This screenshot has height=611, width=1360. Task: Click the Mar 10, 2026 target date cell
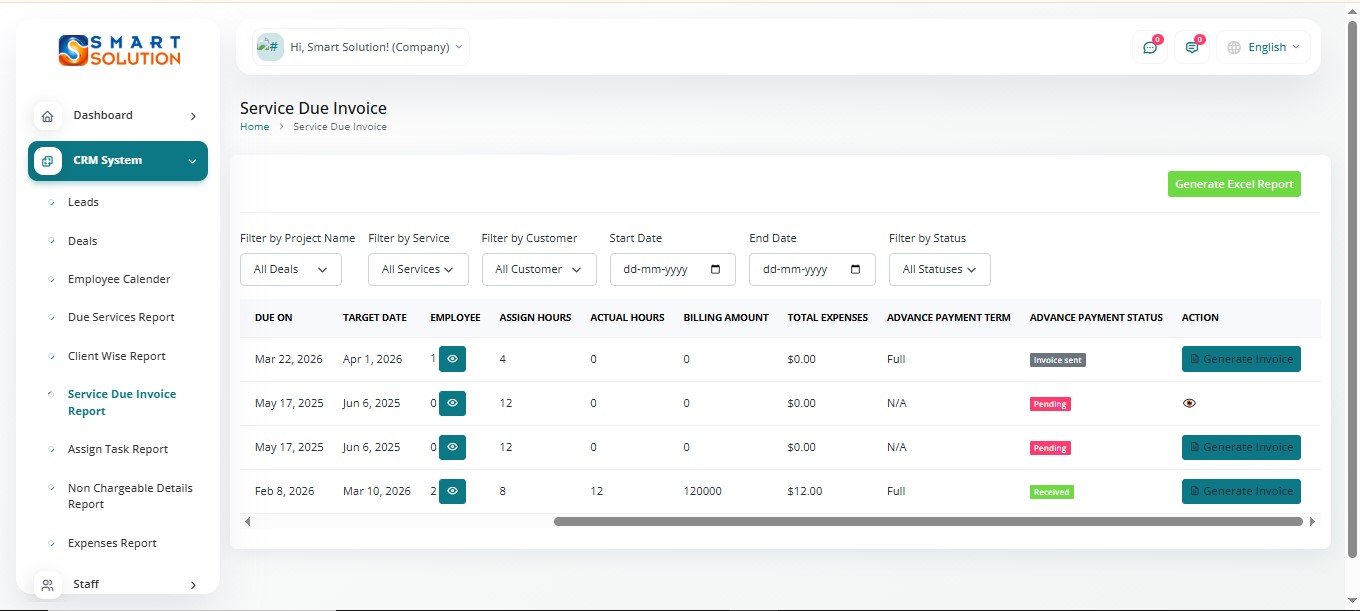click(x=377, y=491)
